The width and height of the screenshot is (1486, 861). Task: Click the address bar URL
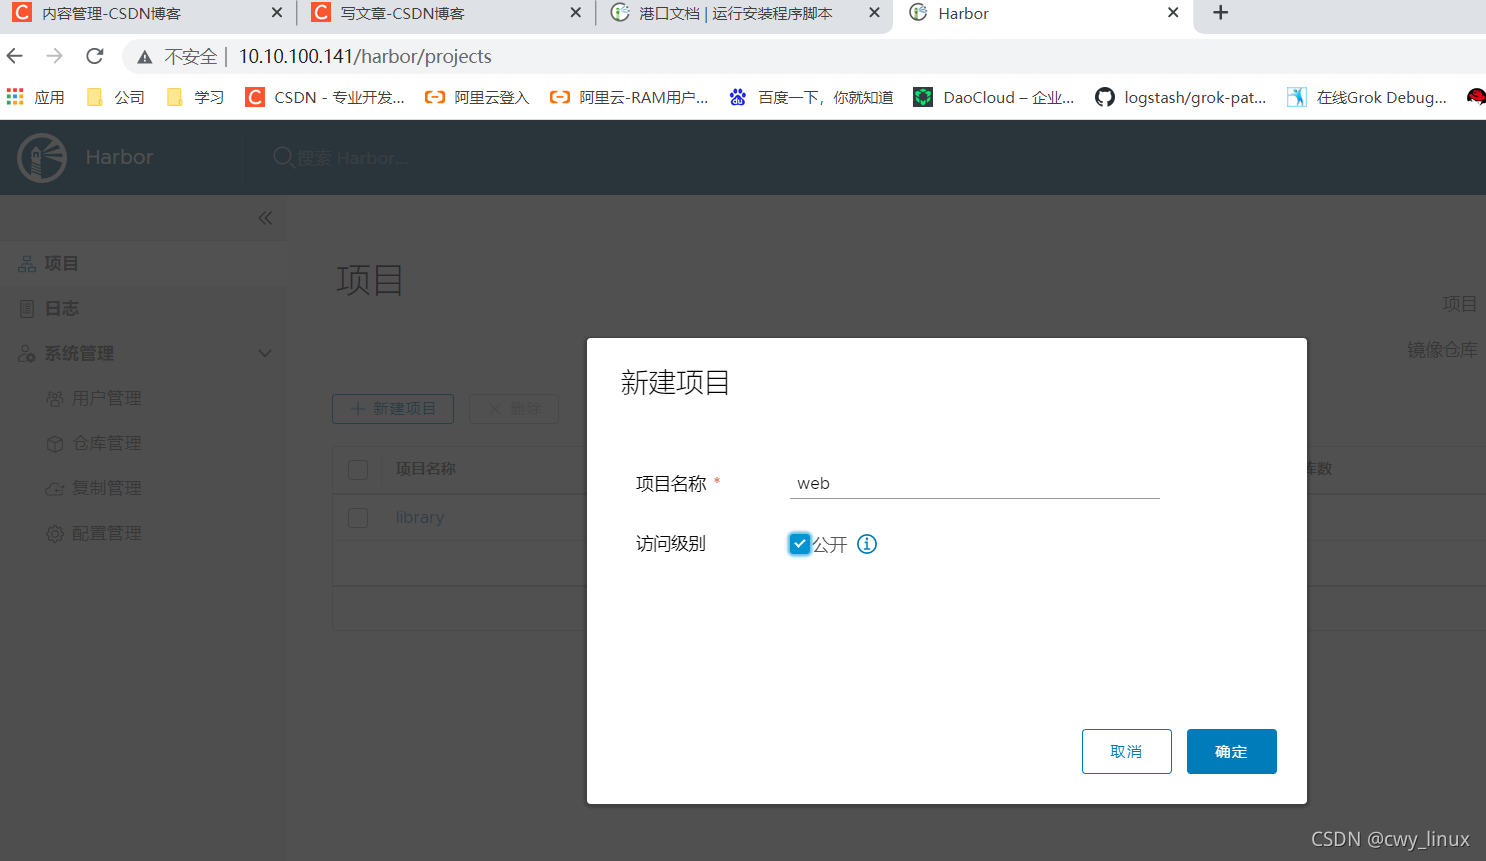[365, 57]
